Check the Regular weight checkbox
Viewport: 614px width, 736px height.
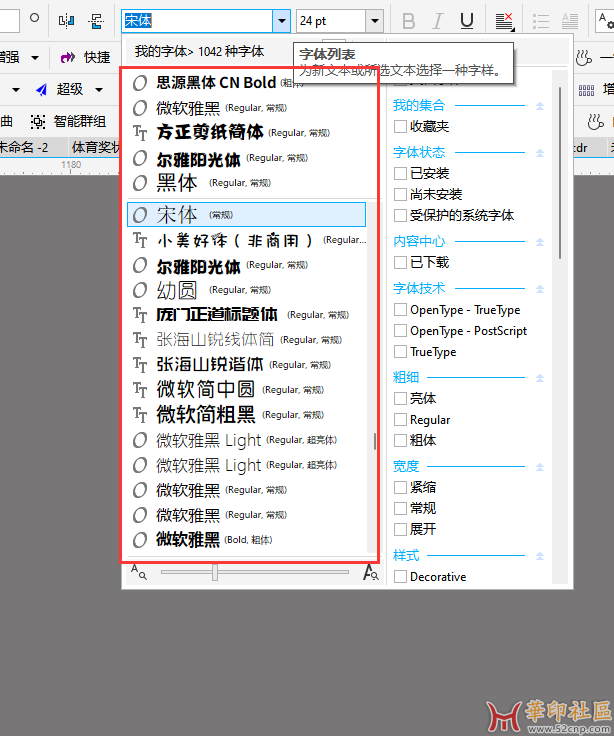400,419
